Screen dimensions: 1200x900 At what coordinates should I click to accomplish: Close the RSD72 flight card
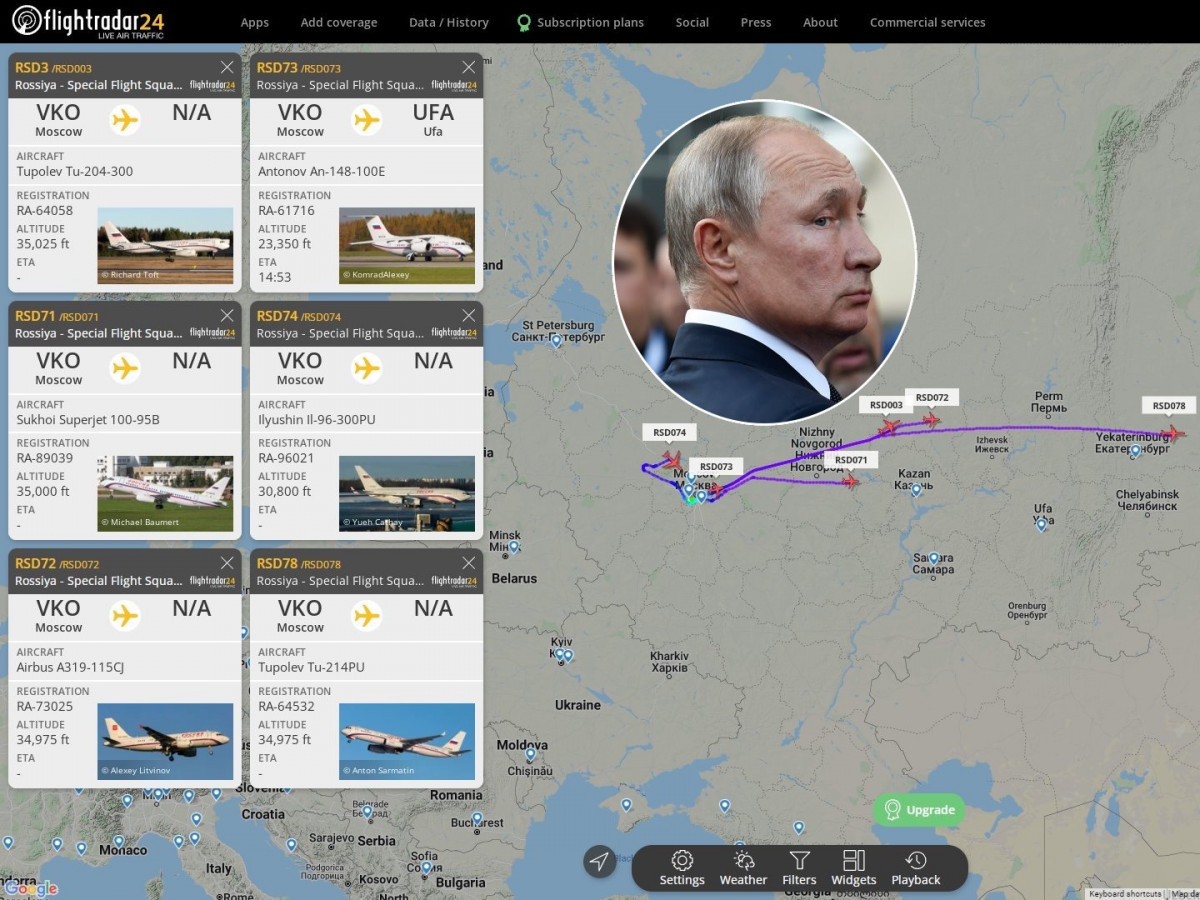coord(227,563)
